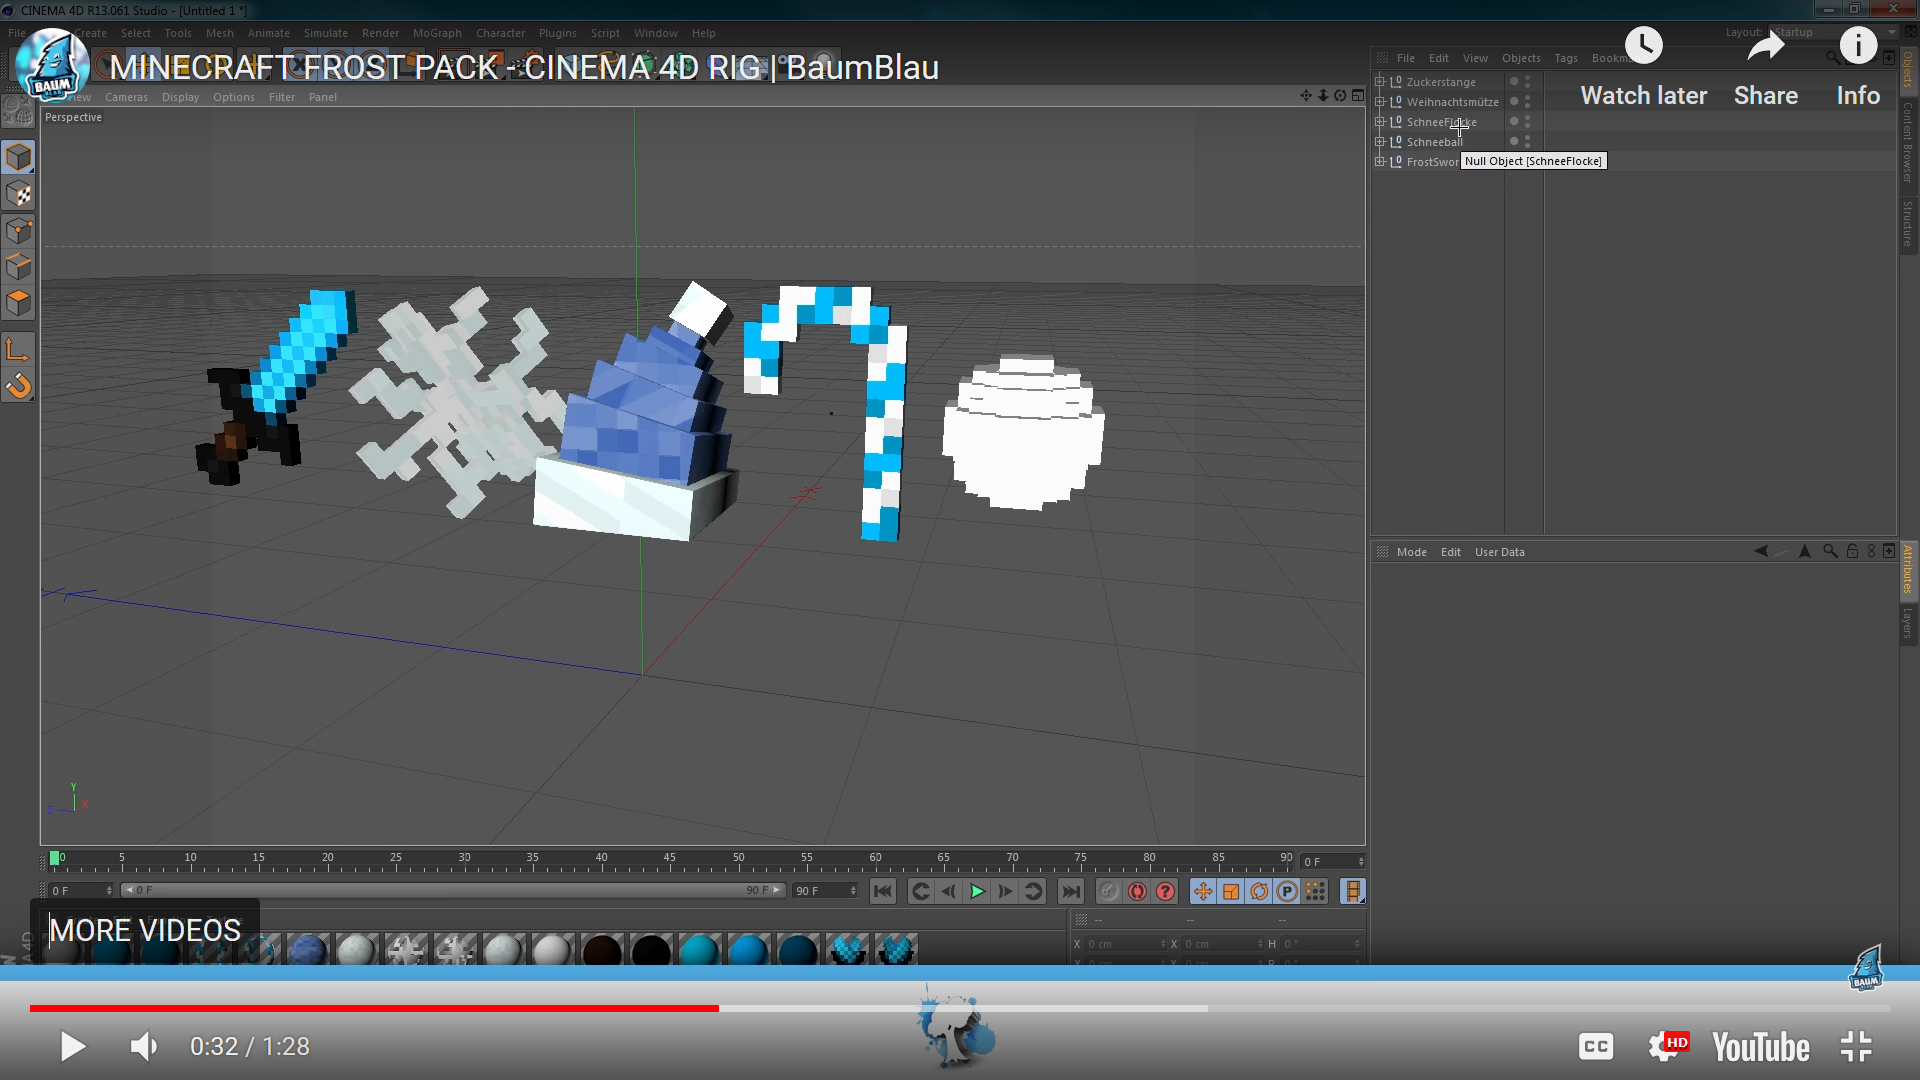This screenshot has height=1080, width=1920.
Task: Open video Info button
Action: coord(1858,68)
